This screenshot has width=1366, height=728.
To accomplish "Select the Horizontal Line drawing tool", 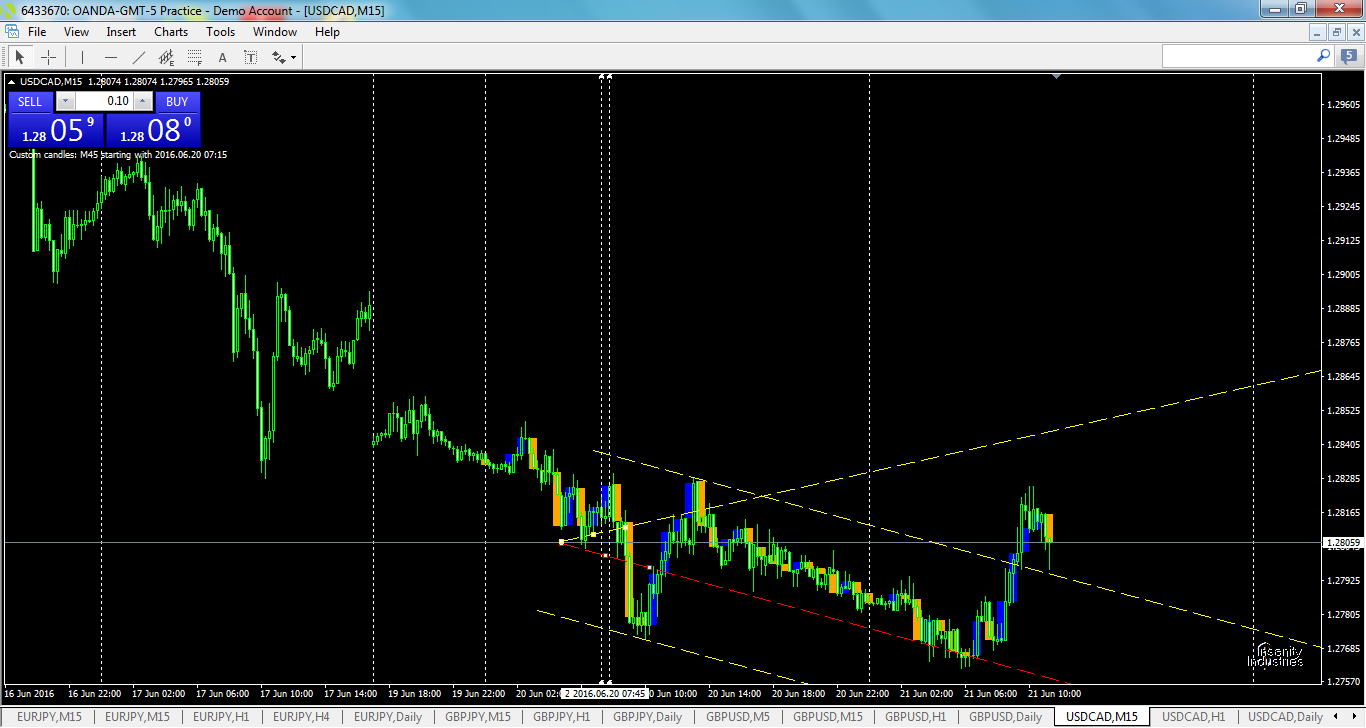I will pos(110,57).
